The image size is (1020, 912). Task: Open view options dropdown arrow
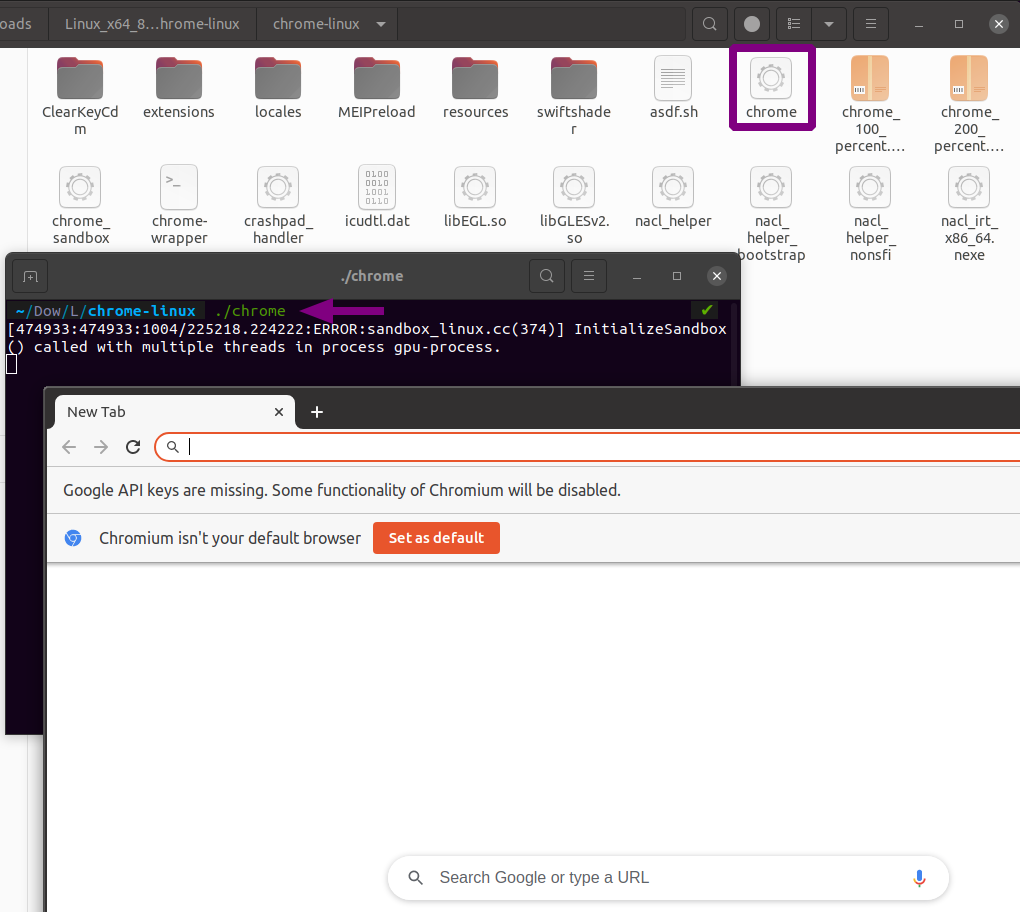828,24
